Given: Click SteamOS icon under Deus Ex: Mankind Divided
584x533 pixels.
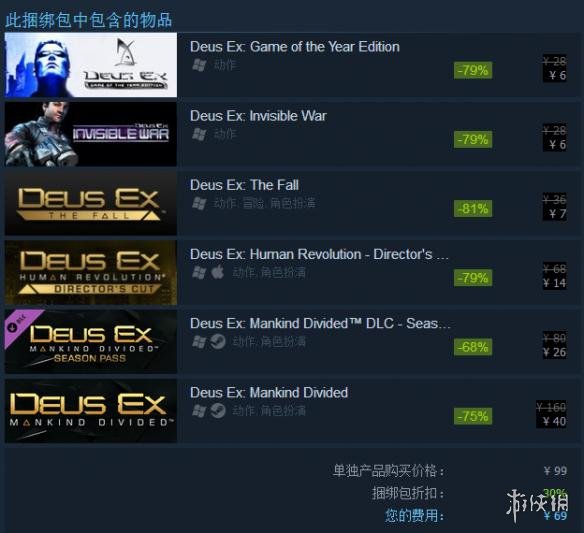Looking at the screenshot, I should point(218,411).
